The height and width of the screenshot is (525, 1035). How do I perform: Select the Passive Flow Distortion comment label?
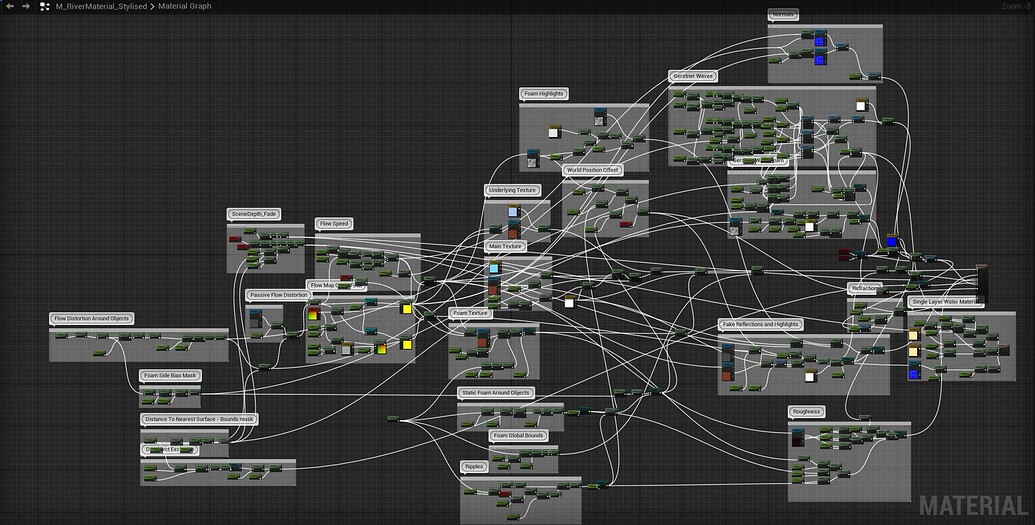(279, 295)
